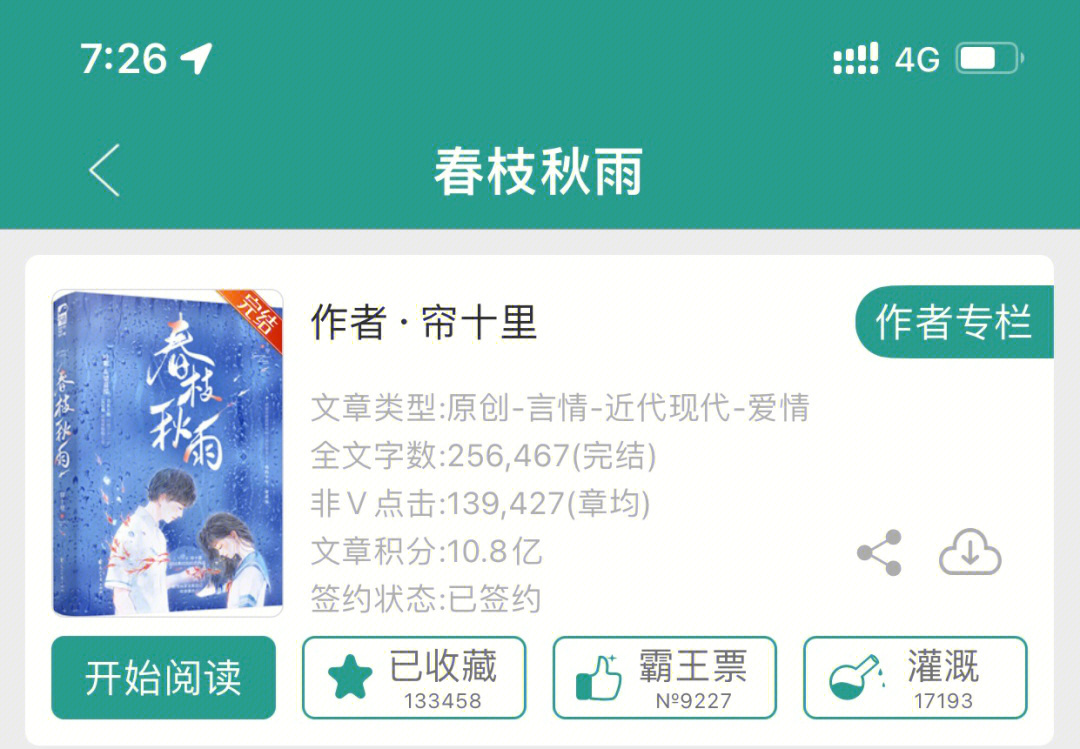The height and width of the screenshot is (749, 1080).
Task: Tap the author name 帘十里
Action: coord(479,322)
